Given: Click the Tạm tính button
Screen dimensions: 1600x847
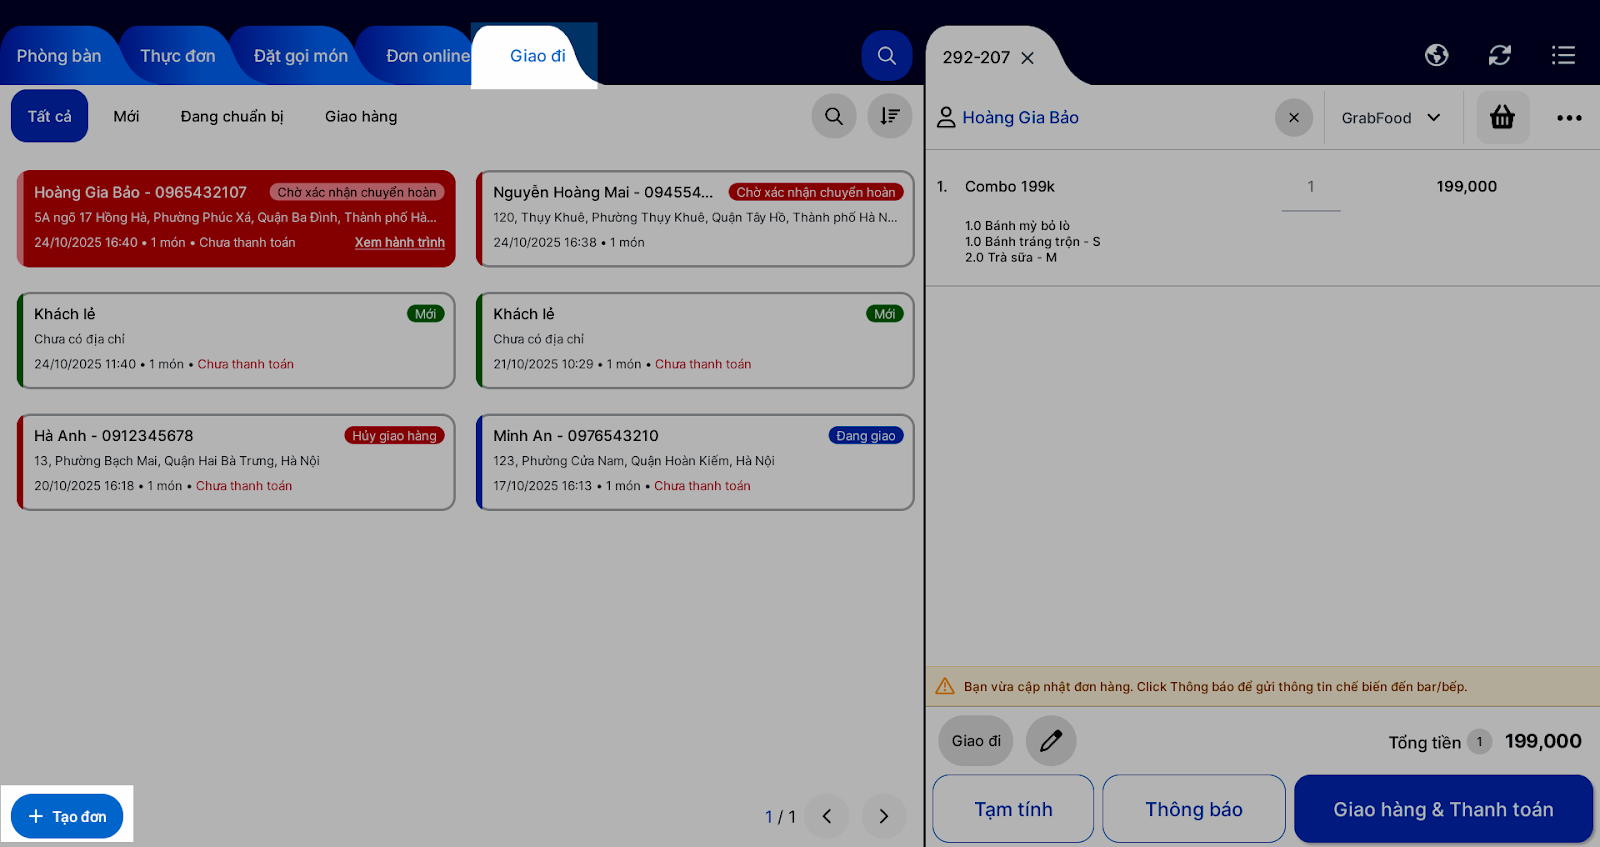Looking at the screenshot, I should (1013, 809).
